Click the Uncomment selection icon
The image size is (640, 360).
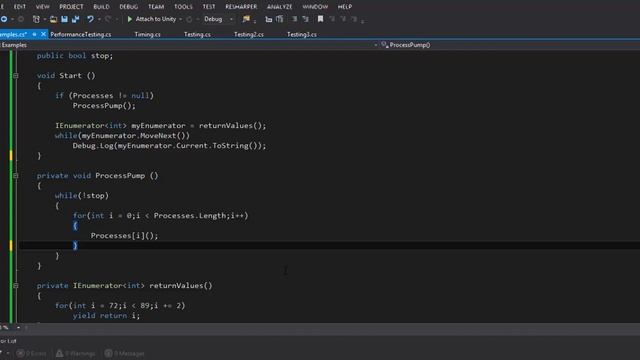[x=305, y=19]
